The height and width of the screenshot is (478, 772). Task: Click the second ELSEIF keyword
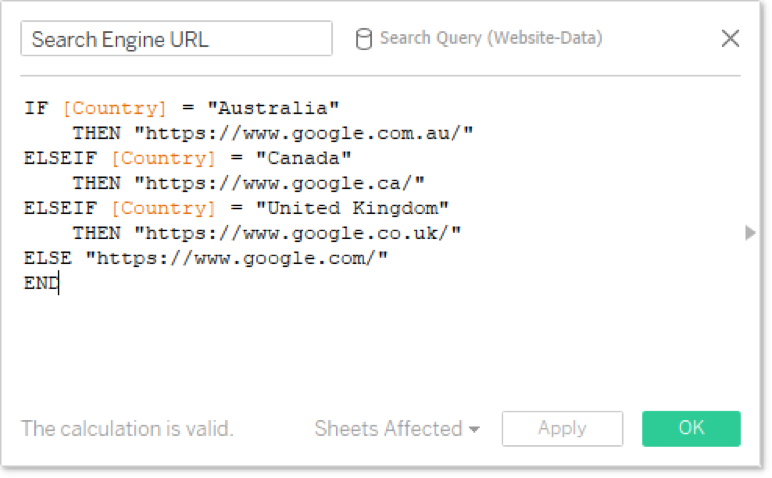[x=61, y=208]
